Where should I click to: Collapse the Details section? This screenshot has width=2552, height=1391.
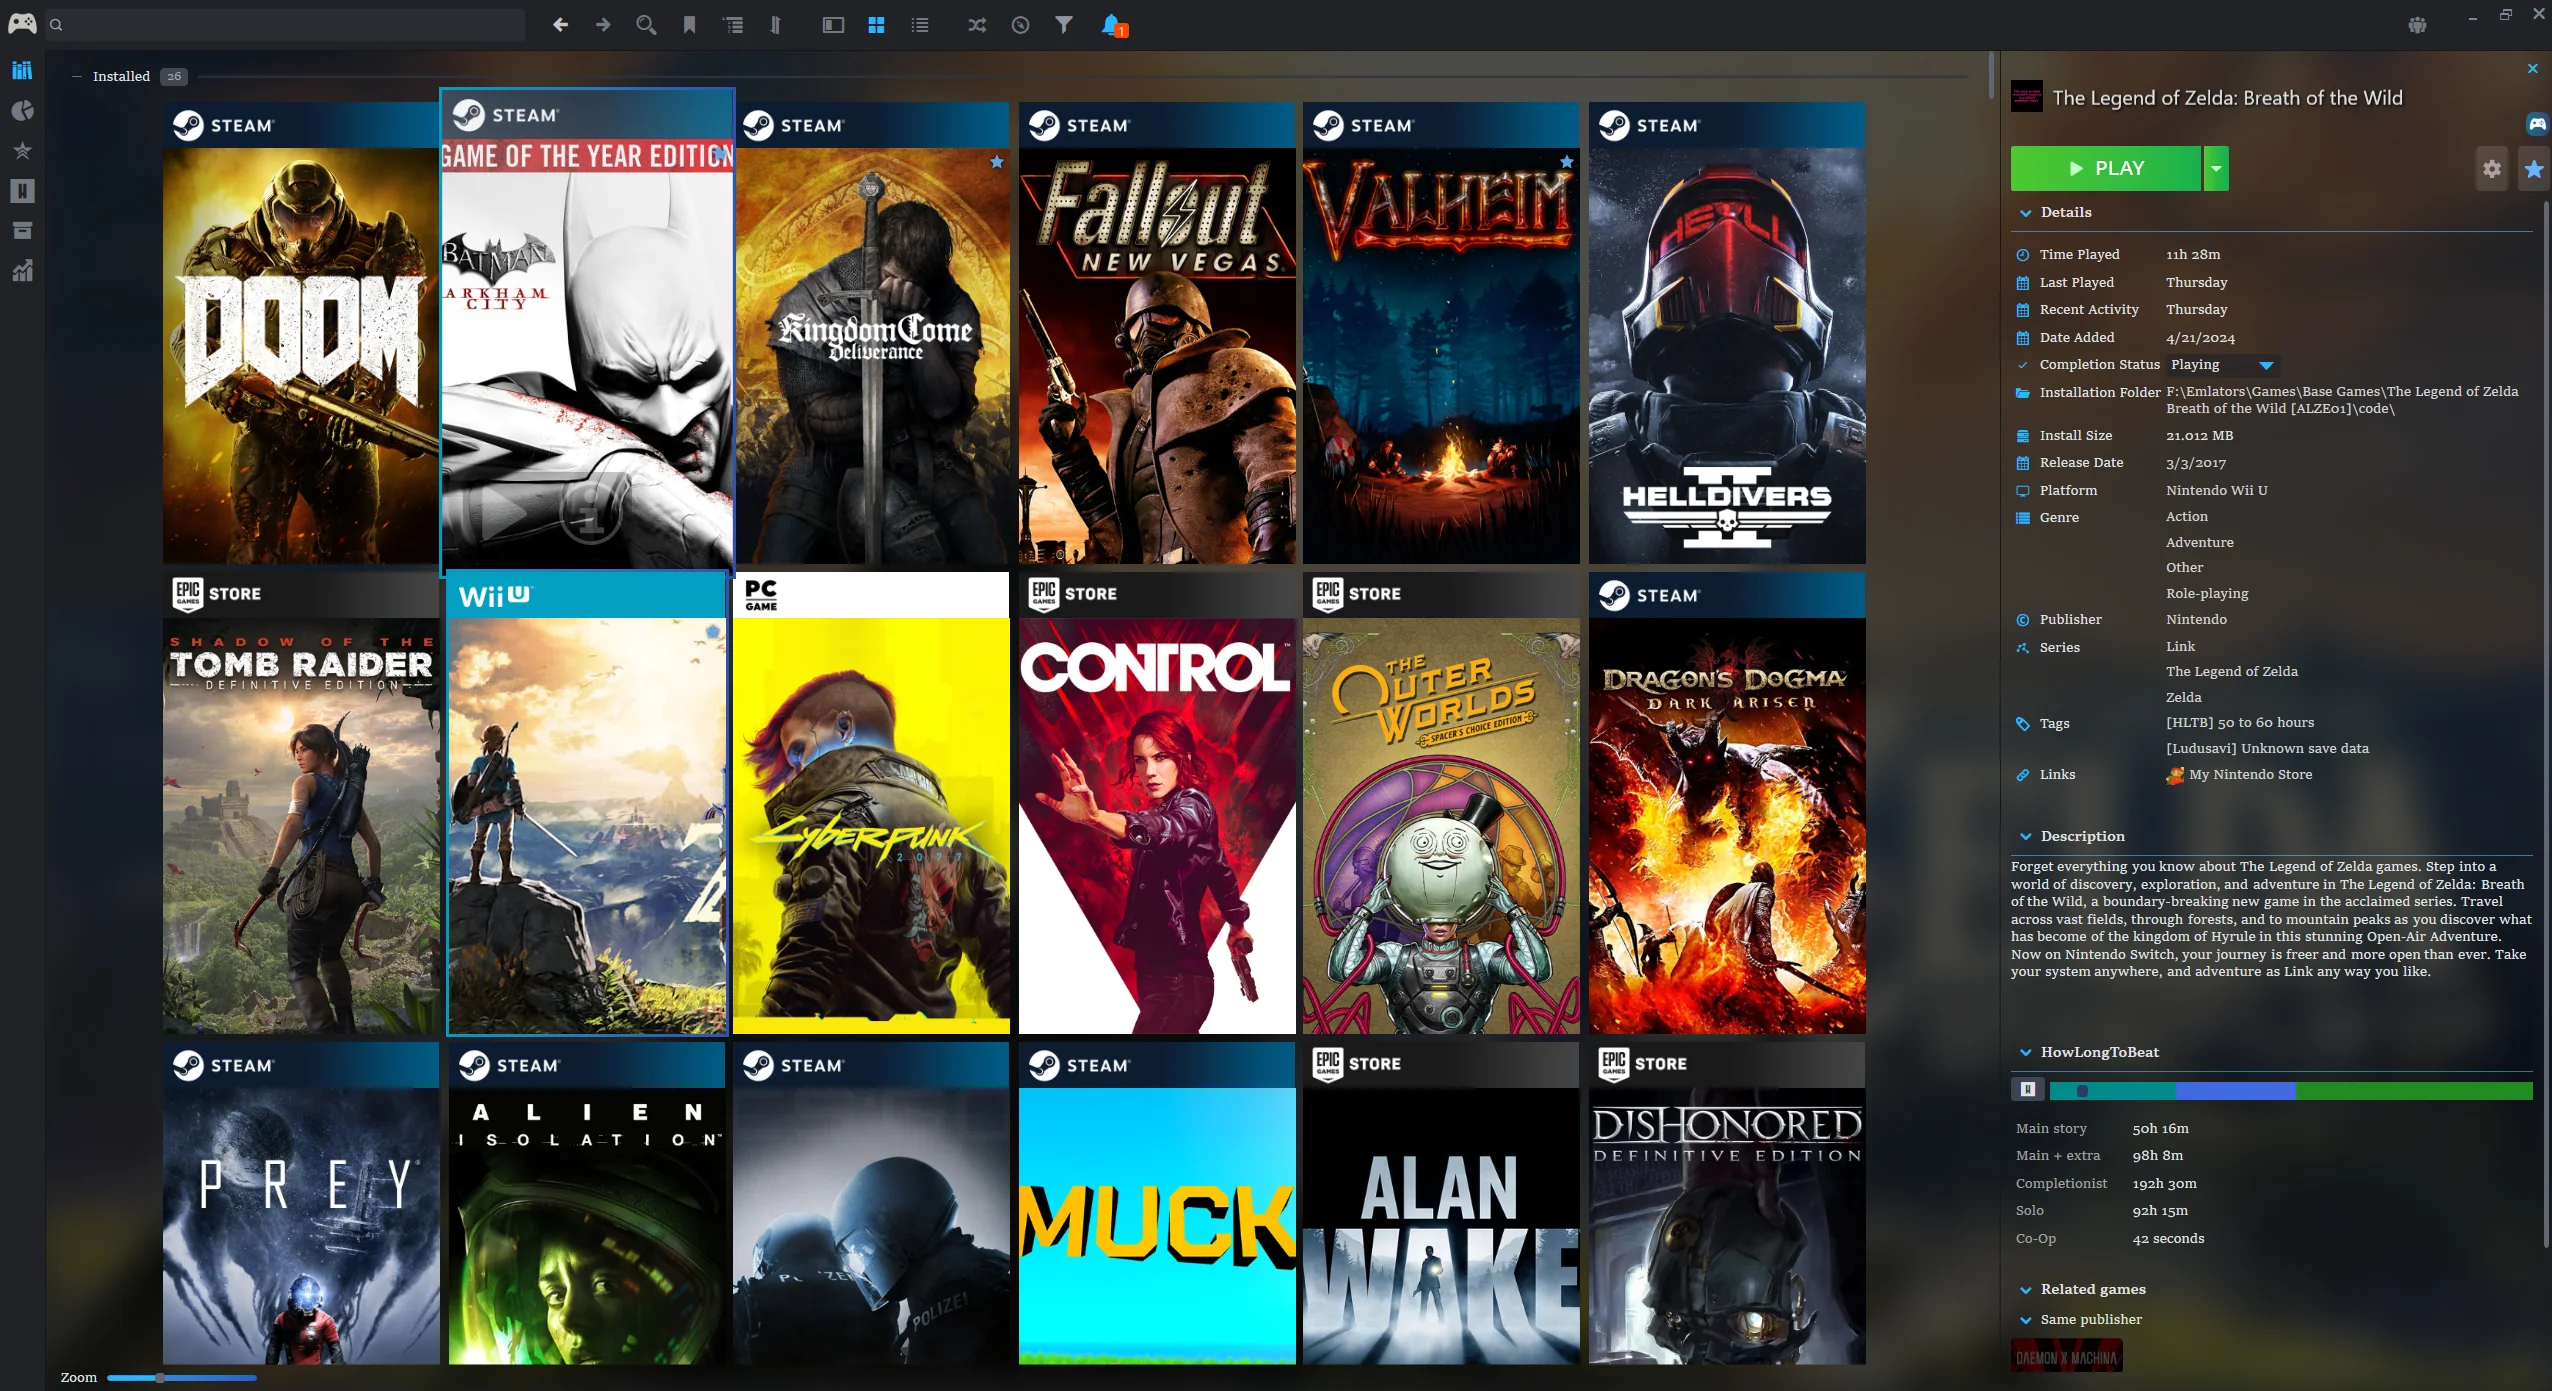(2025, 213)
